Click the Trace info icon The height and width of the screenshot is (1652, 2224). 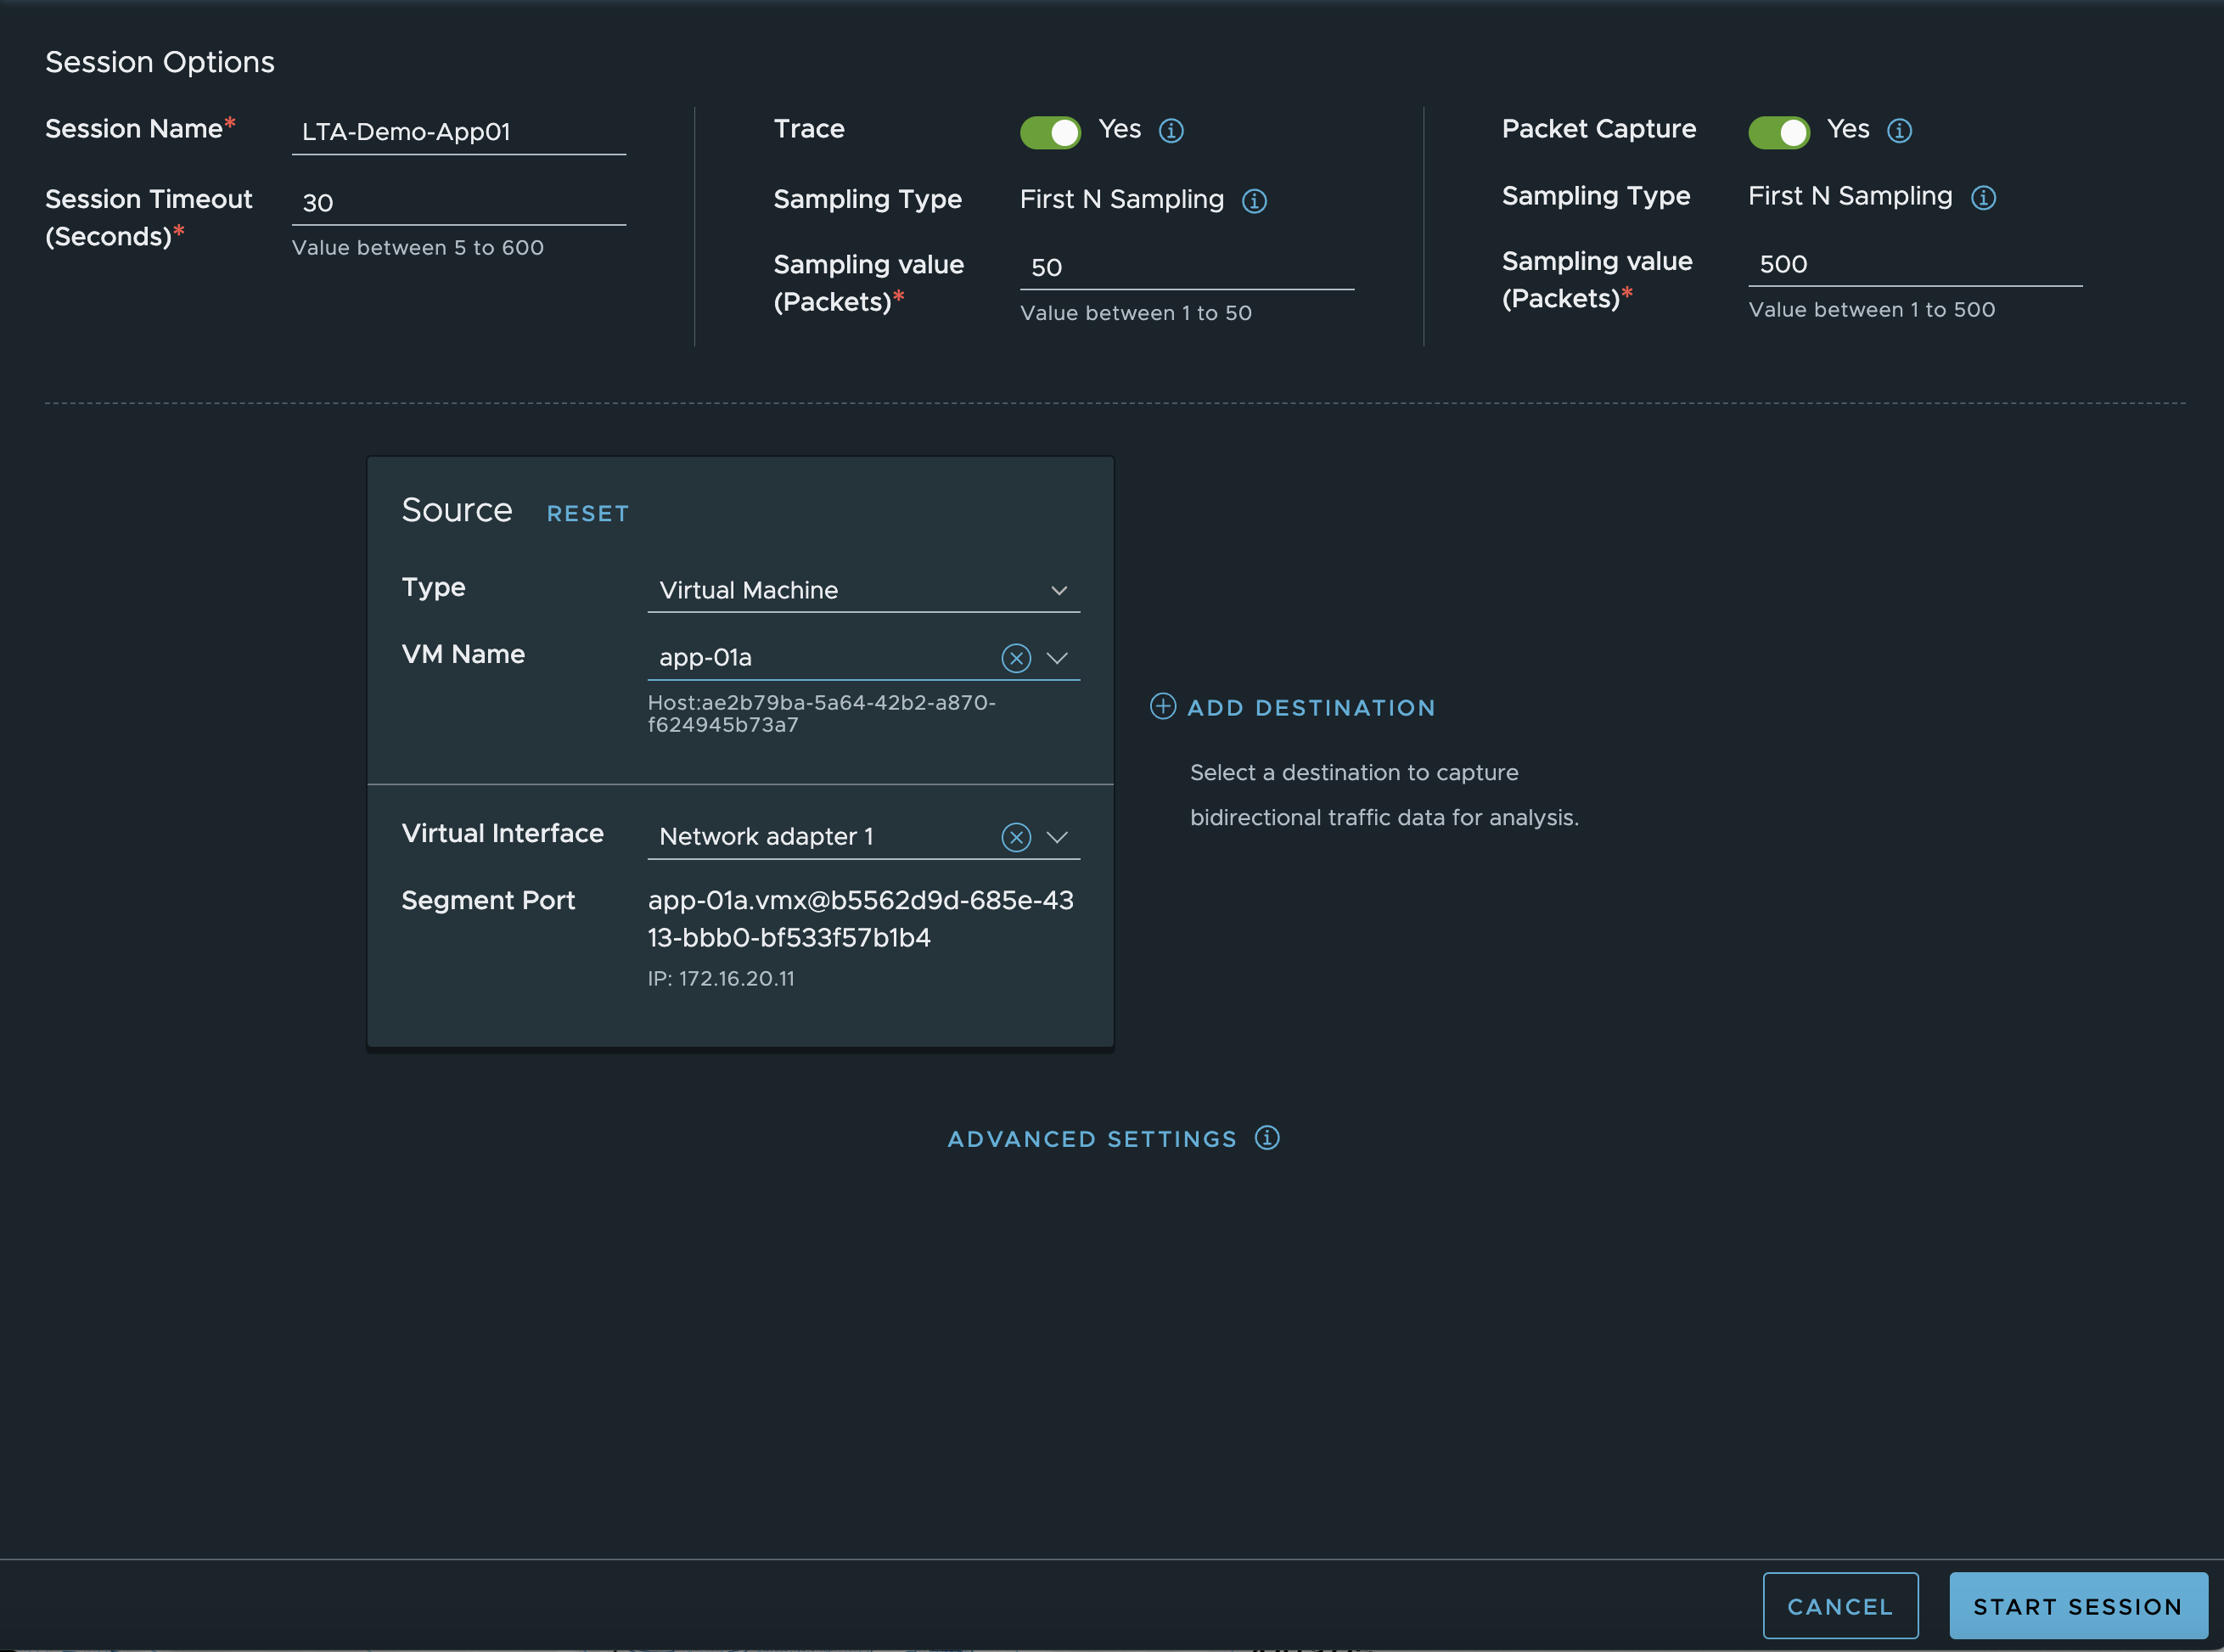(1171, 131)
